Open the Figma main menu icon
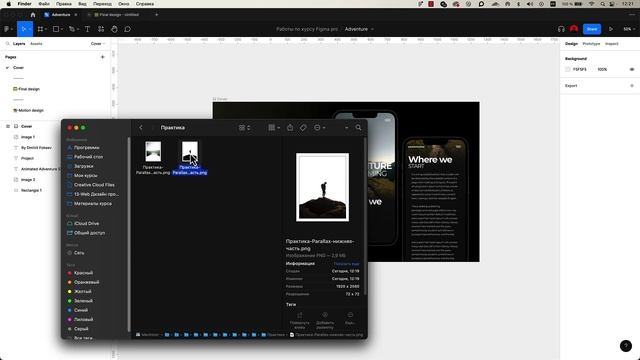The width and height of the screenshot is (640, 360). pyautogui.click(x=7, y=29)
